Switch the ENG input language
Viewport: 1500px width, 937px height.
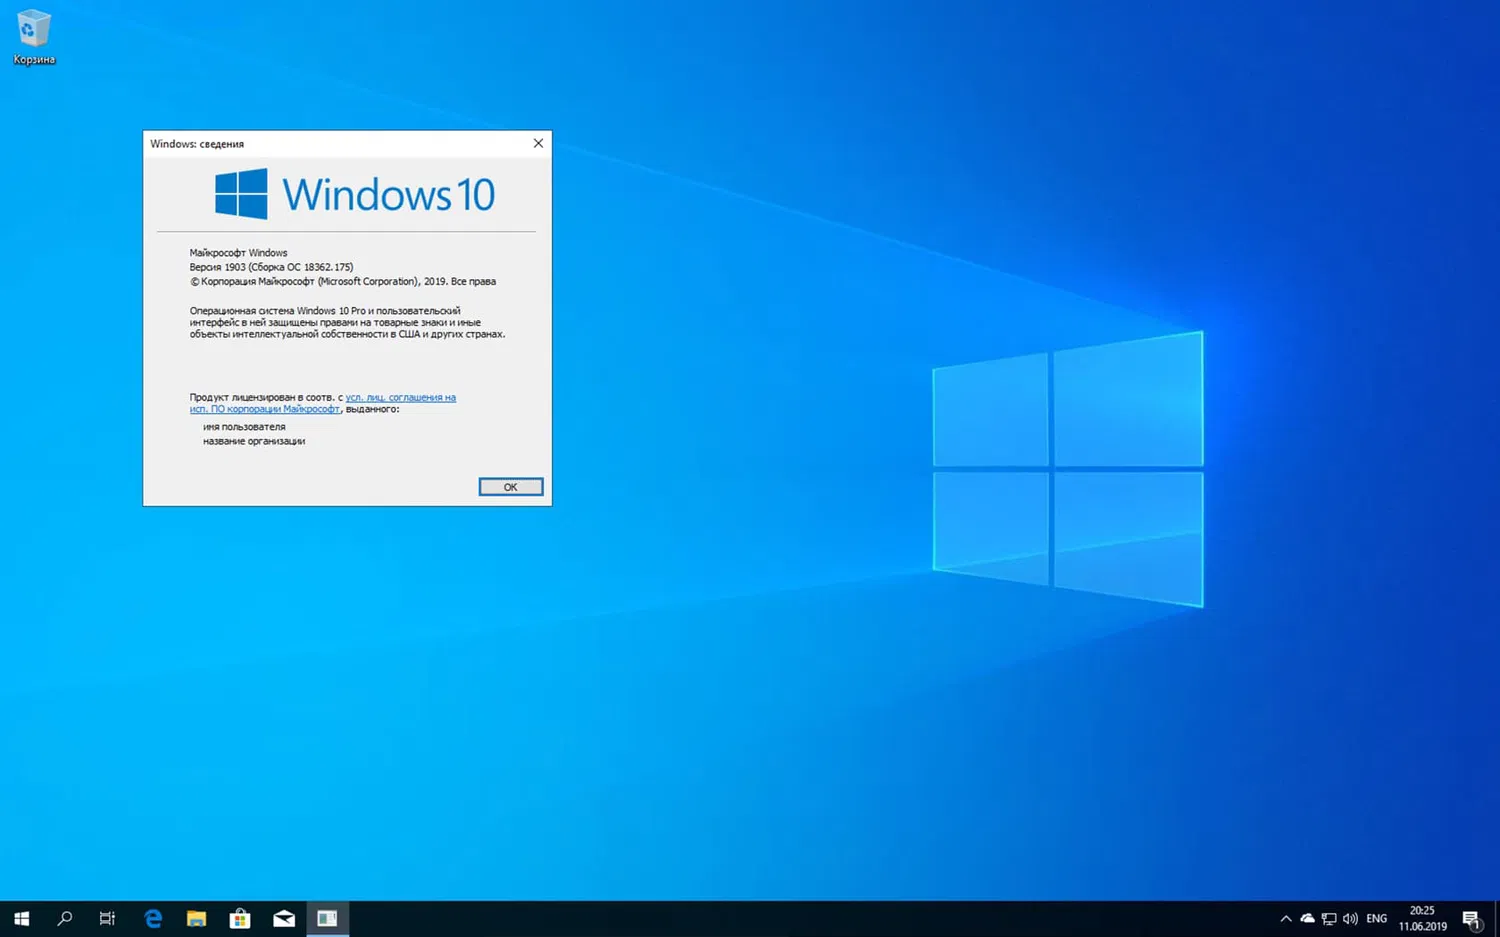pos(1376,917)
